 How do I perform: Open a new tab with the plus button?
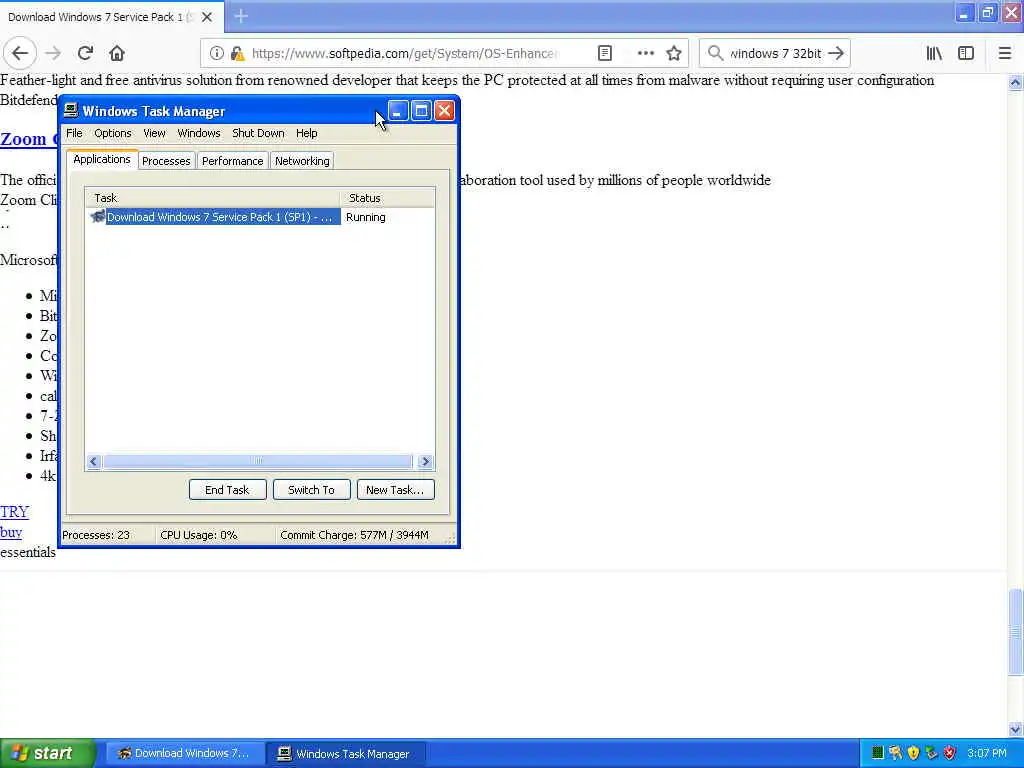[241, 16]
